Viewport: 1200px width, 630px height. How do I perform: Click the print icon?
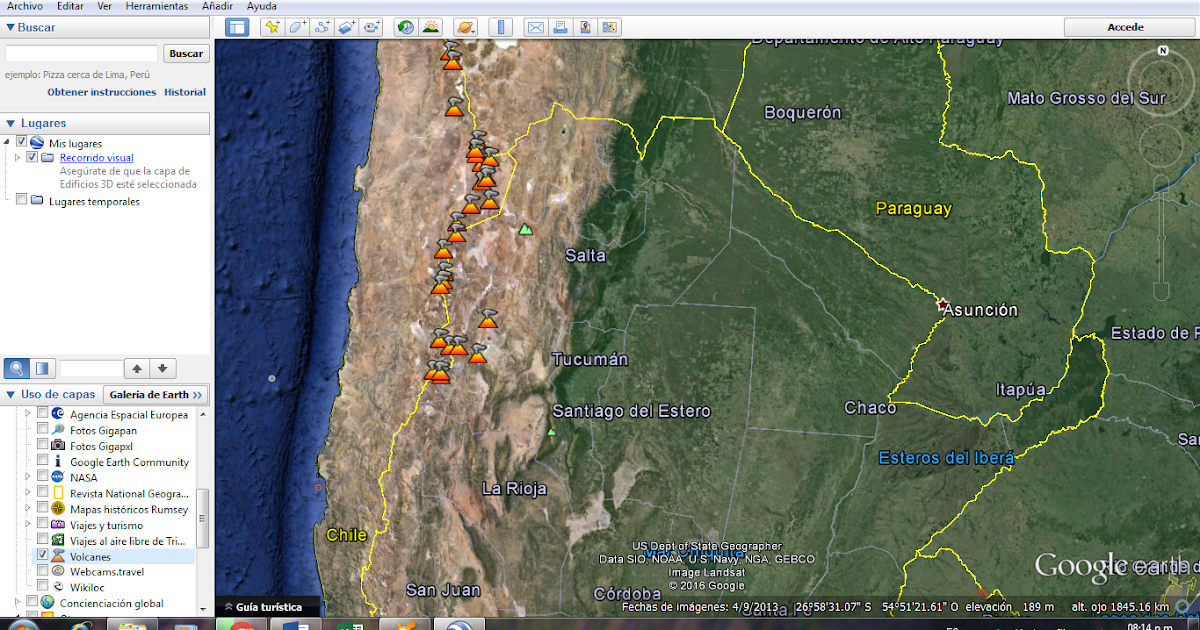coord(560,27)
